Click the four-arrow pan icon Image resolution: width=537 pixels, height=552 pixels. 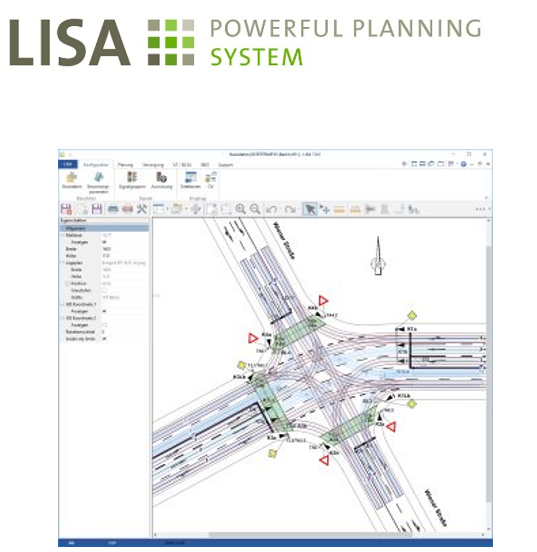pyautogui.click(x=196, y=209)
